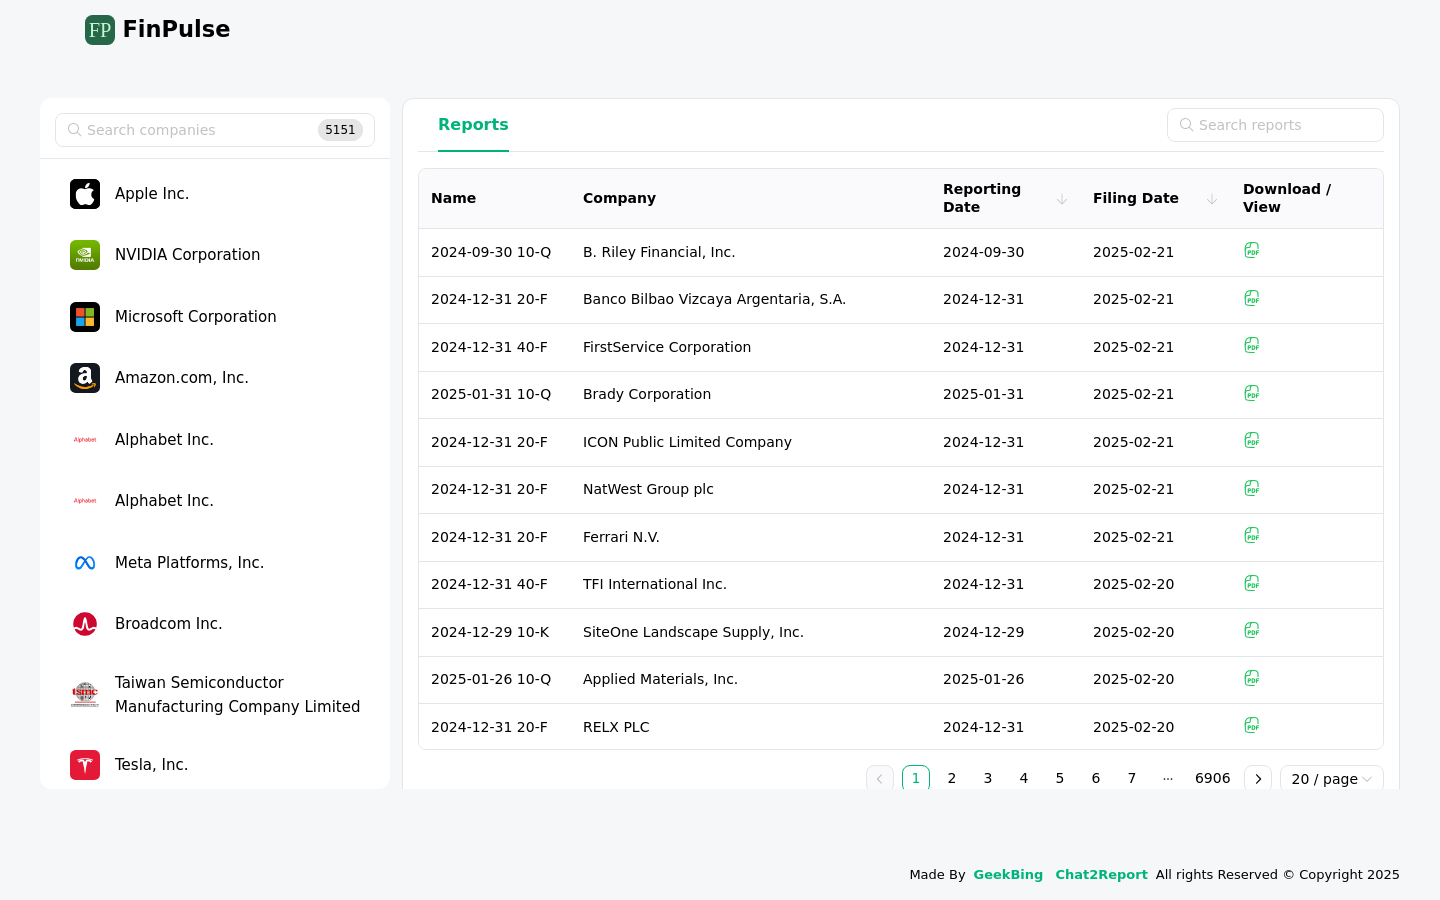Select first Alphabet Inc. entry logo
Screen dimensions: 1440x900
pos(85,440)
